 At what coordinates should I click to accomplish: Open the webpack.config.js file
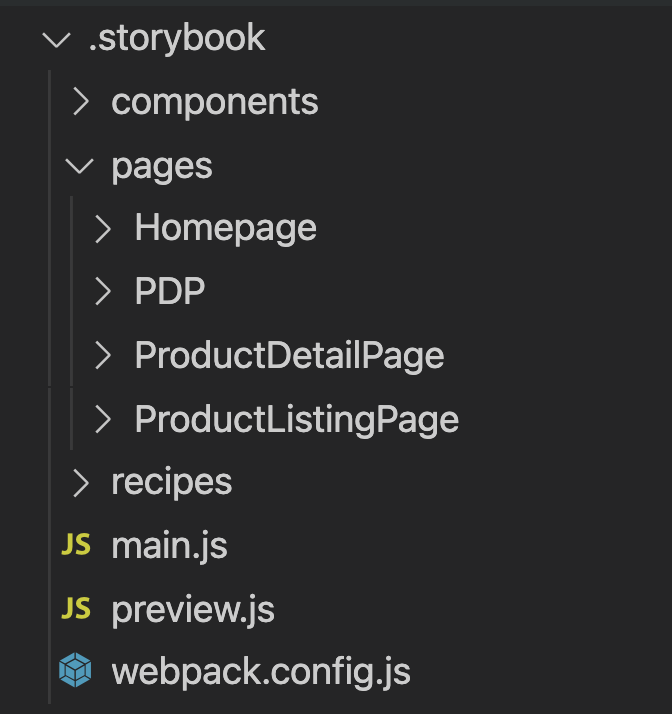pyautogui.click(x=261, y=672)
